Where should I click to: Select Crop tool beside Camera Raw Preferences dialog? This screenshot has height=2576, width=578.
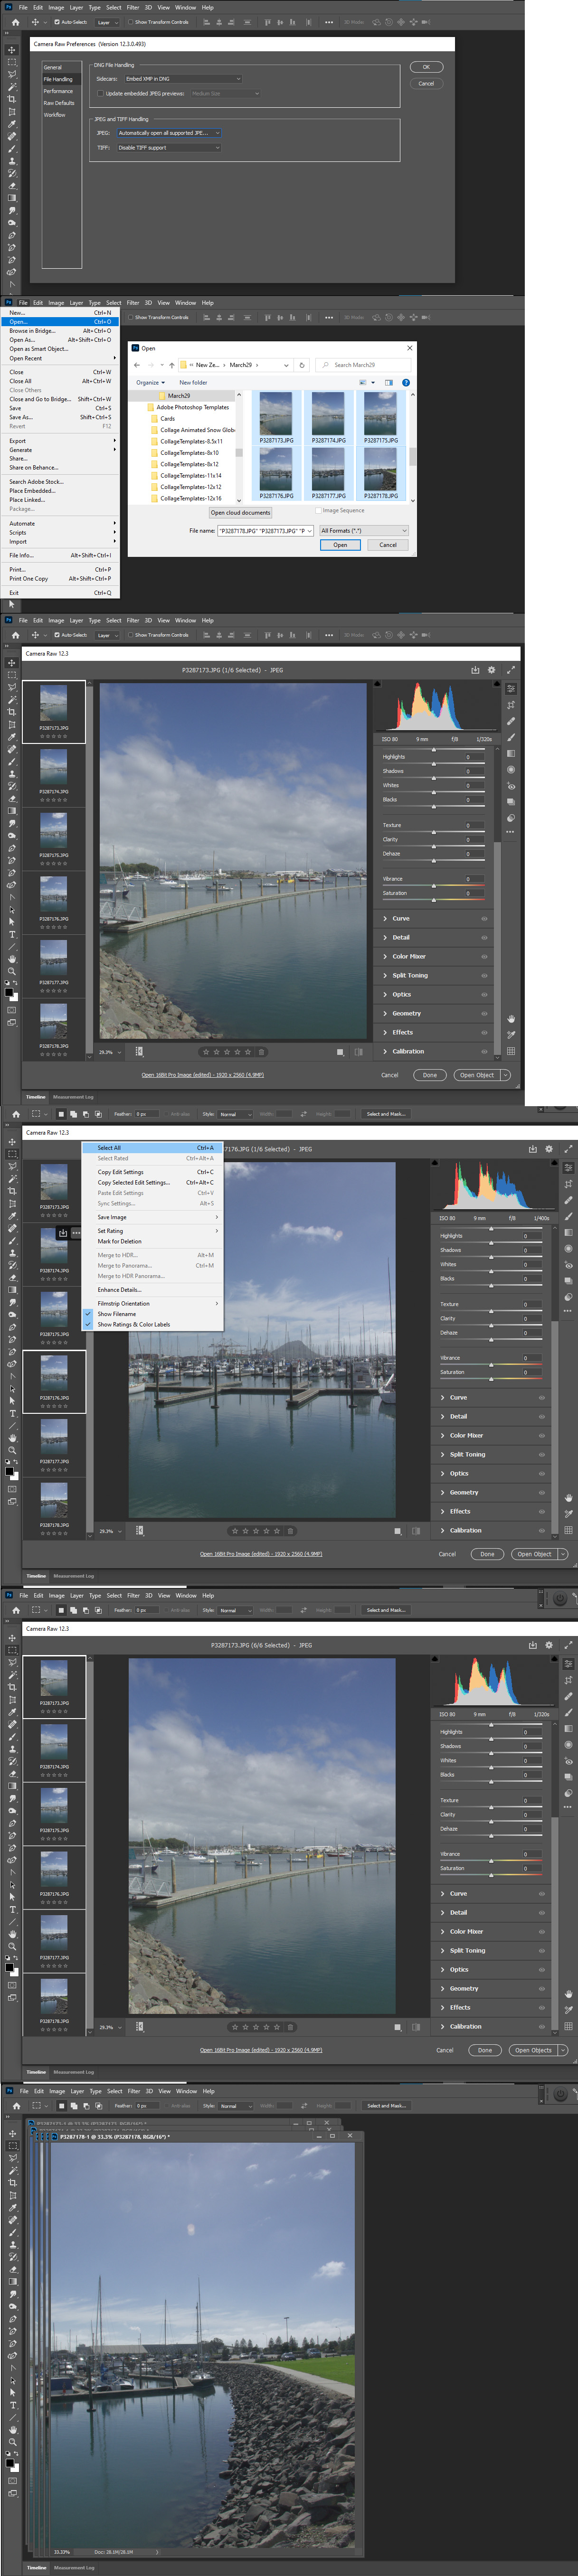coord(12,100)
